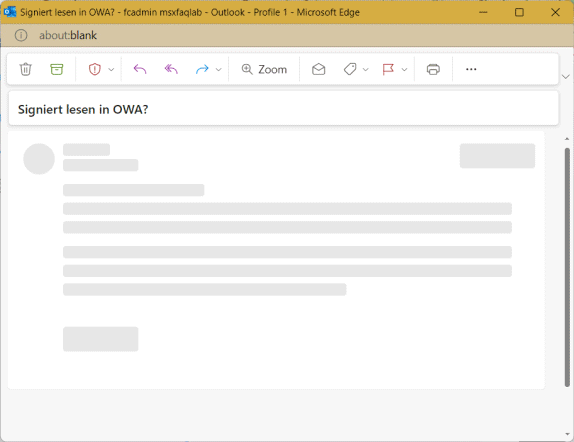
Task: Archive the message with the green box icon
Action: pos(56,69)
